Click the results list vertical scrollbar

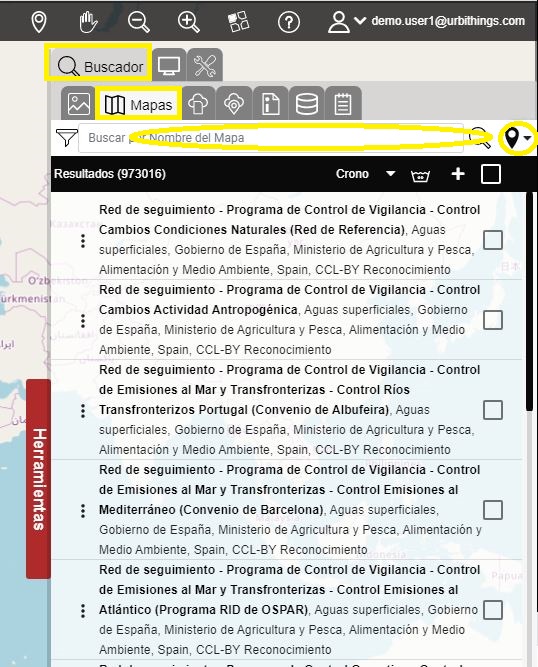529,302
